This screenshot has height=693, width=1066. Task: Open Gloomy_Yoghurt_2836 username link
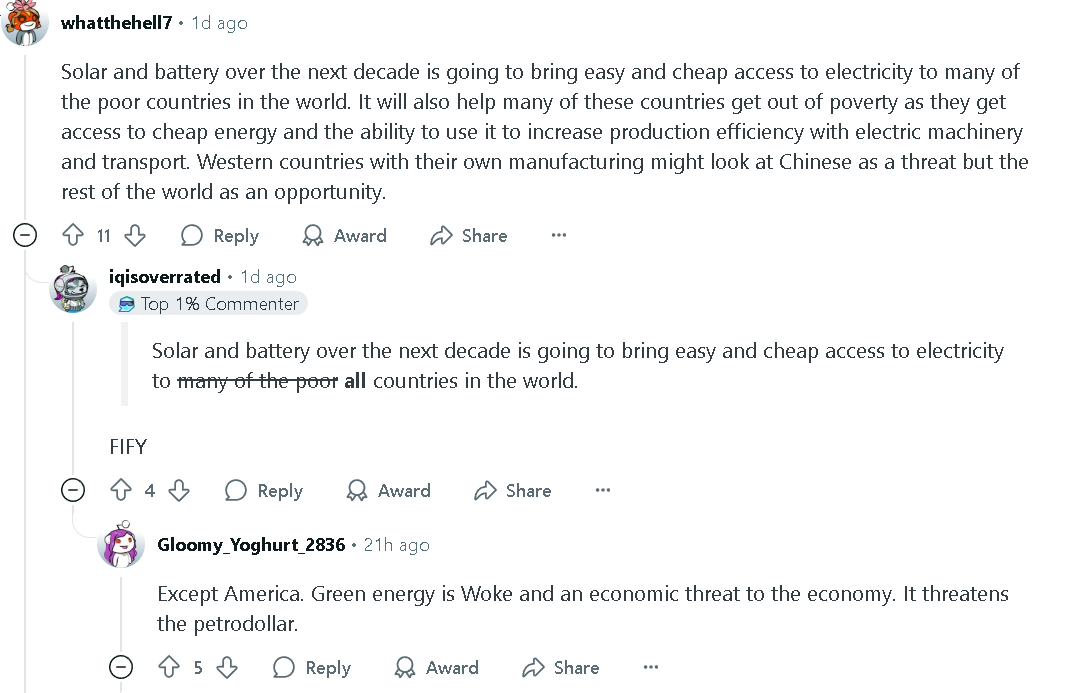click(x=251, y=545)
